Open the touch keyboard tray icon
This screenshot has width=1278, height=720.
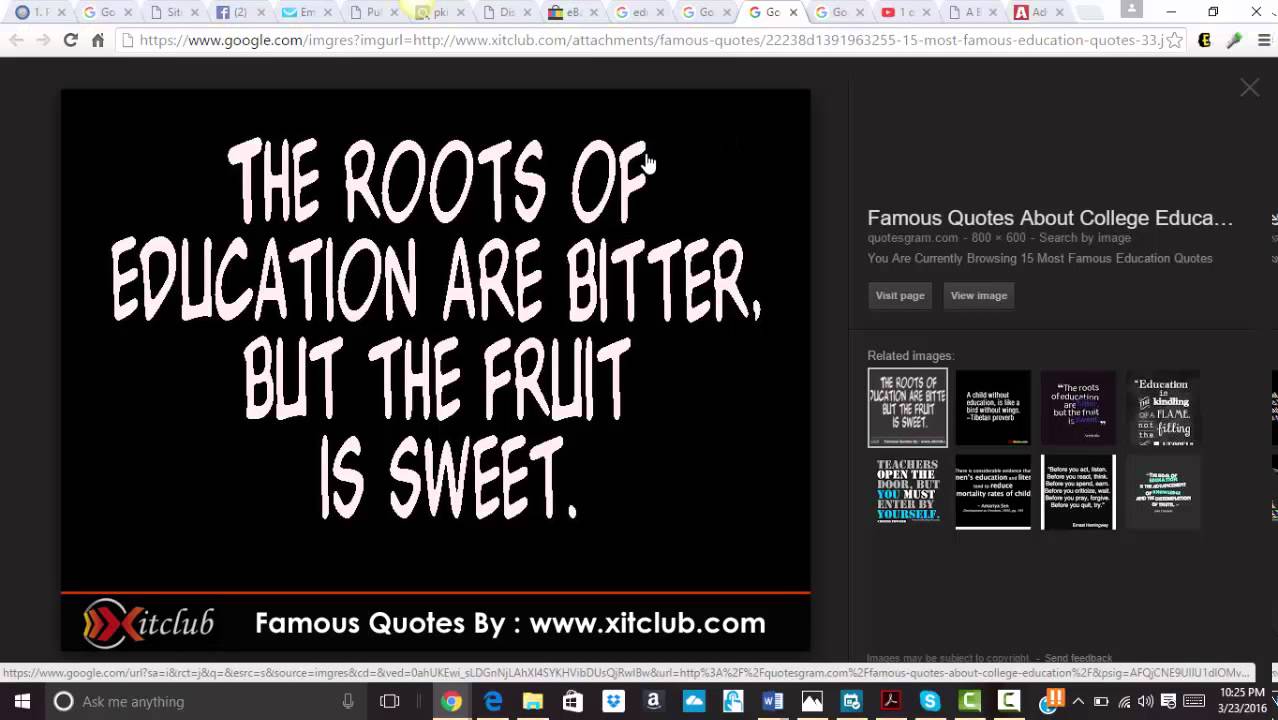point(1193,701)
